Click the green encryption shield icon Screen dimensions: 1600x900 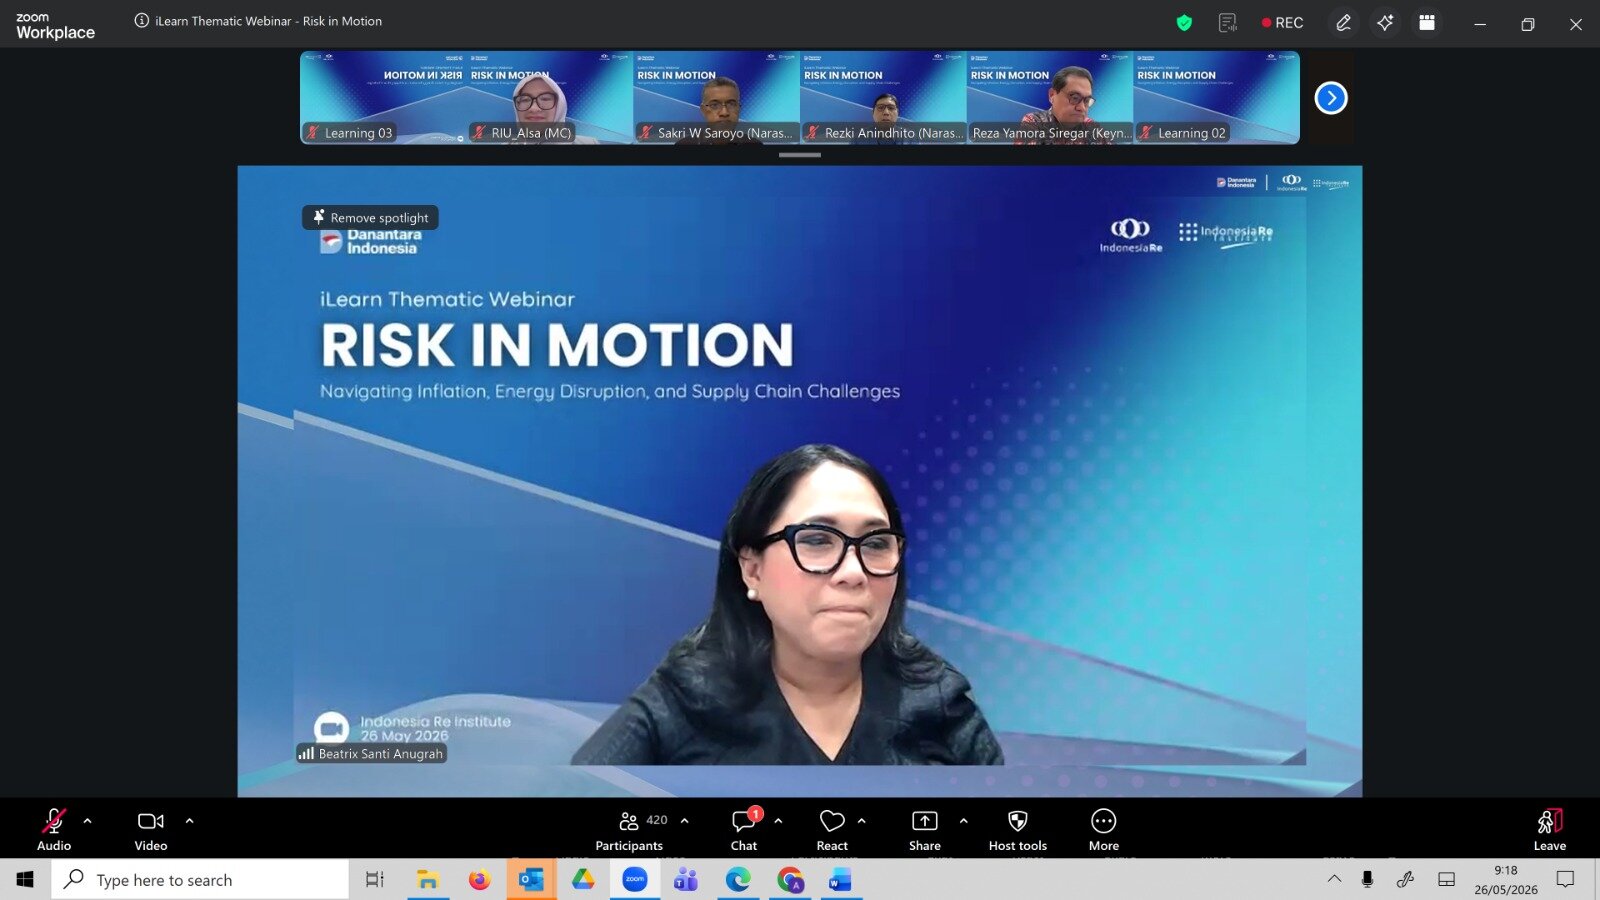pyautogui.click(x=1184, y=23)
